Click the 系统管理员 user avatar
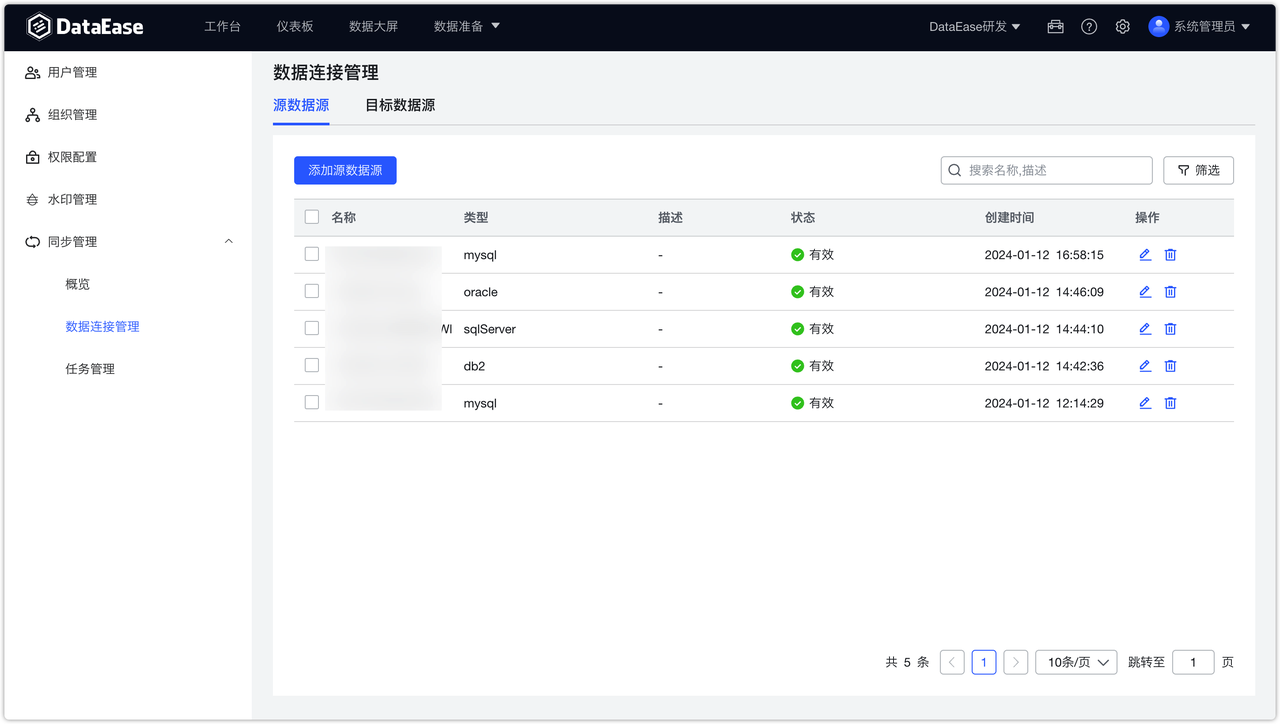The height and width of the screenshot is (724, 1280). (1159, 27)
